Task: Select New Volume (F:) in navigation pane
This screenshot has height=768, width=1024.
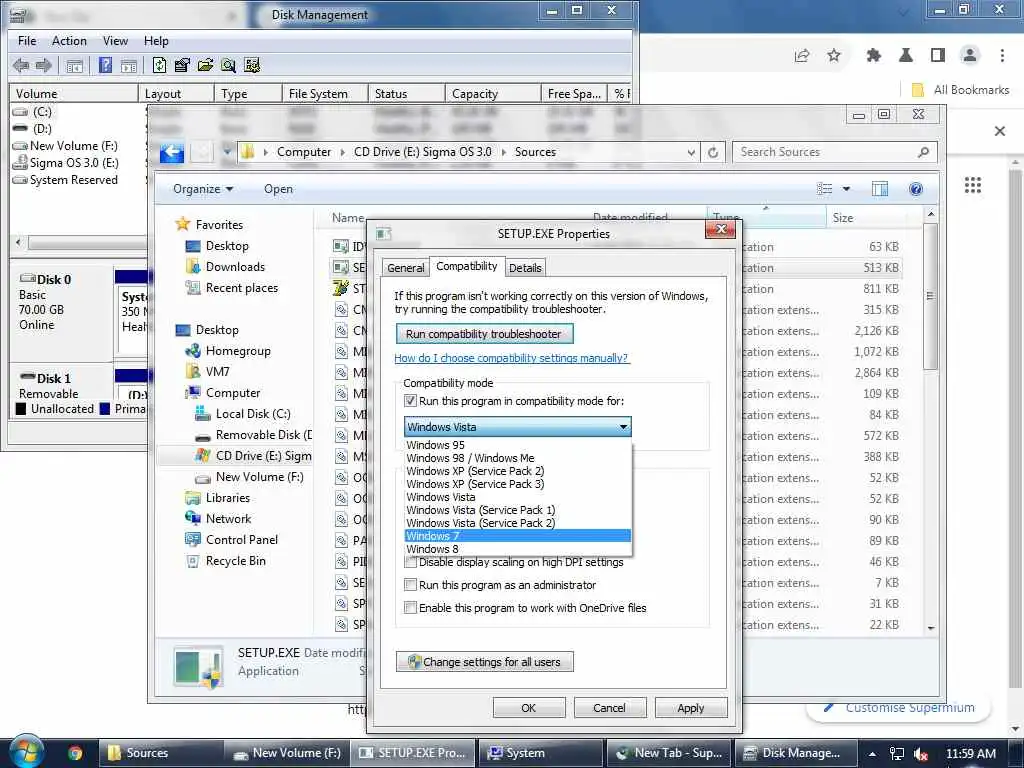Action: (x=249, y=477)
